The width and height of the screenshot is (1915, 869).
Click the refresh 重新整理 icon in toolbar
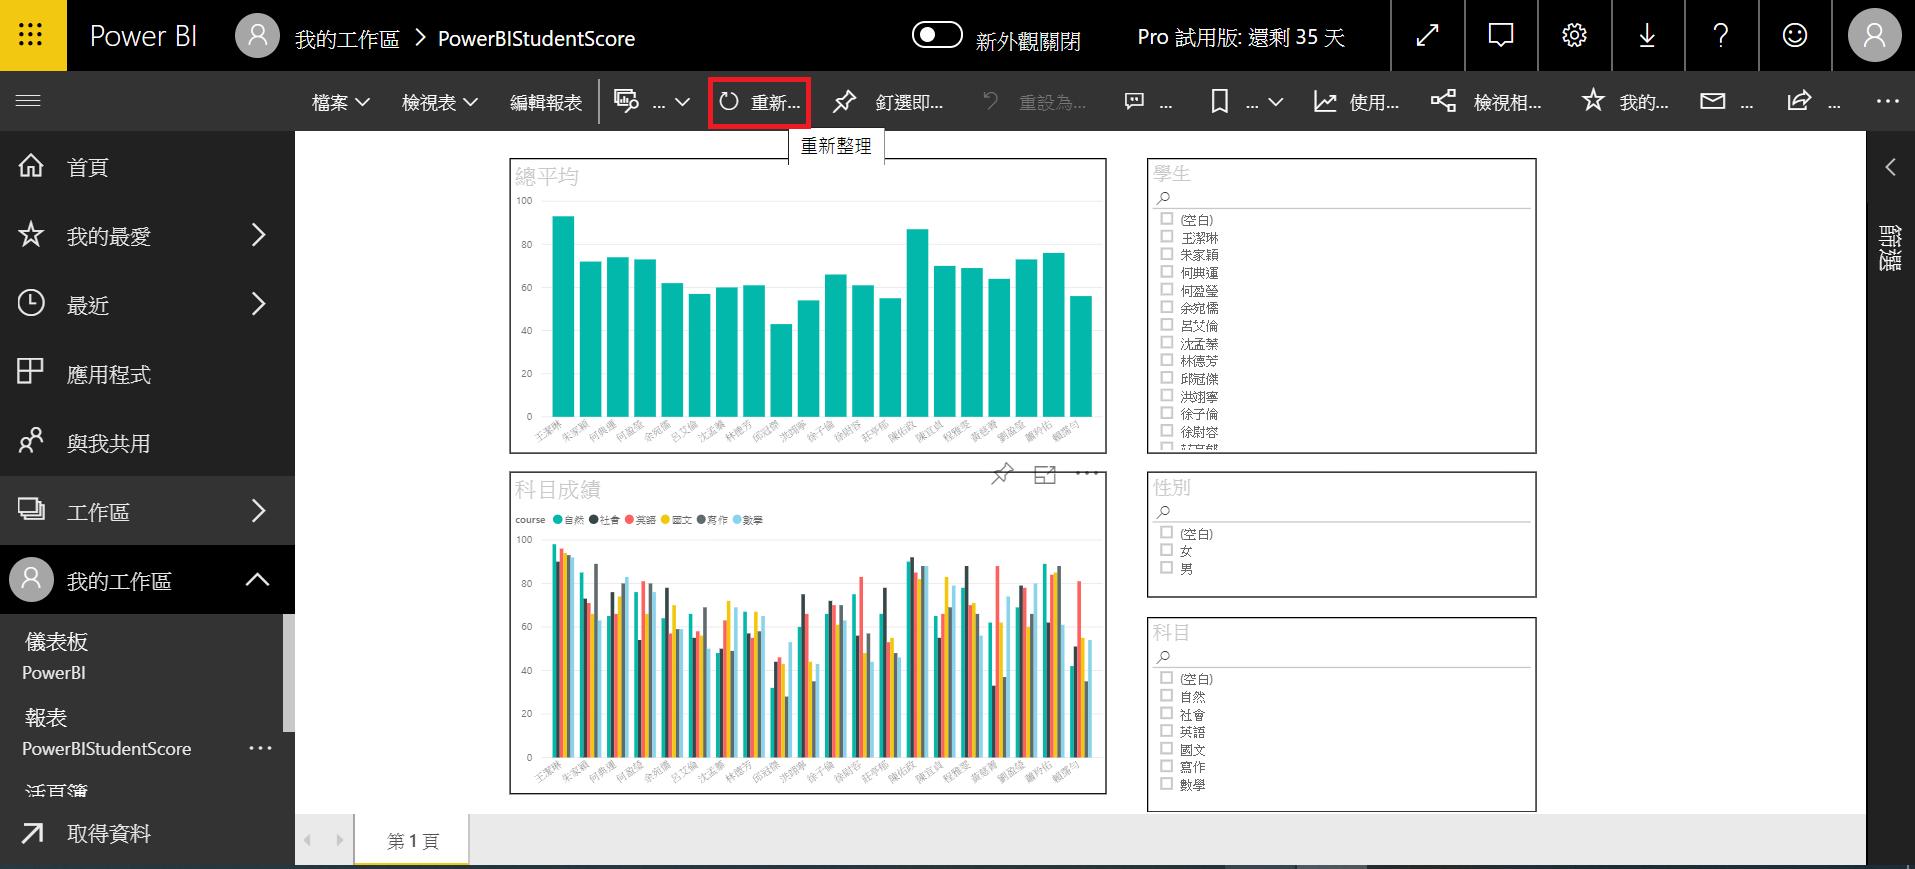[x=729, y=102]
